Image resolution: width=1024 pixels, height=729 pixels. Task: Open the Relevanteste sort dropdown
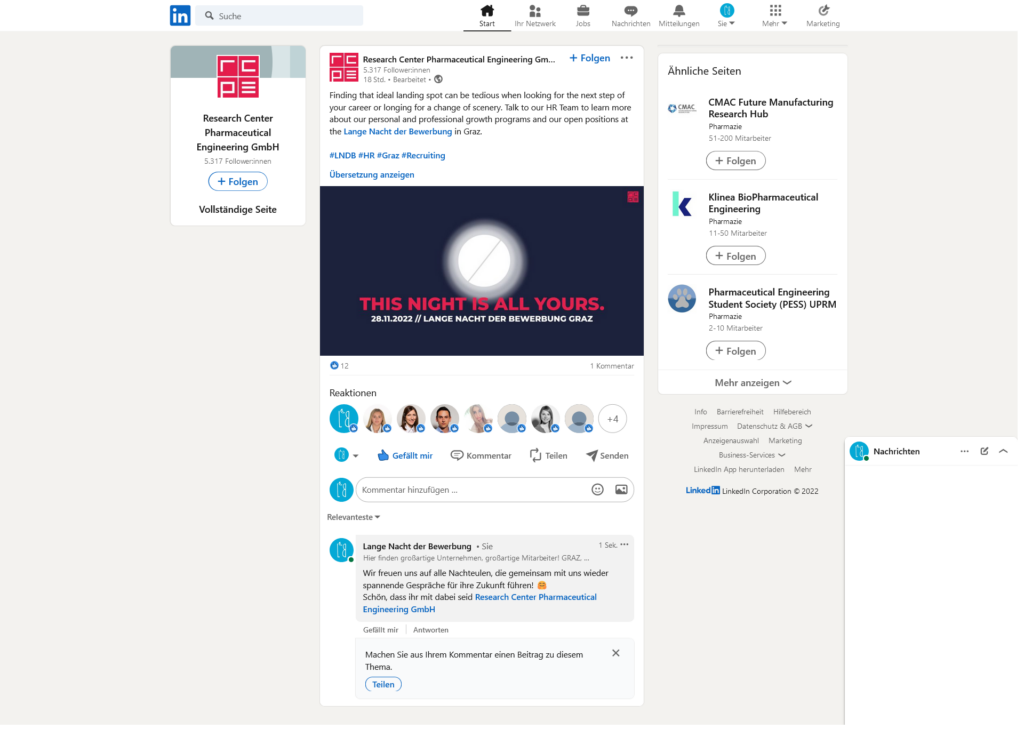point(353,517)
